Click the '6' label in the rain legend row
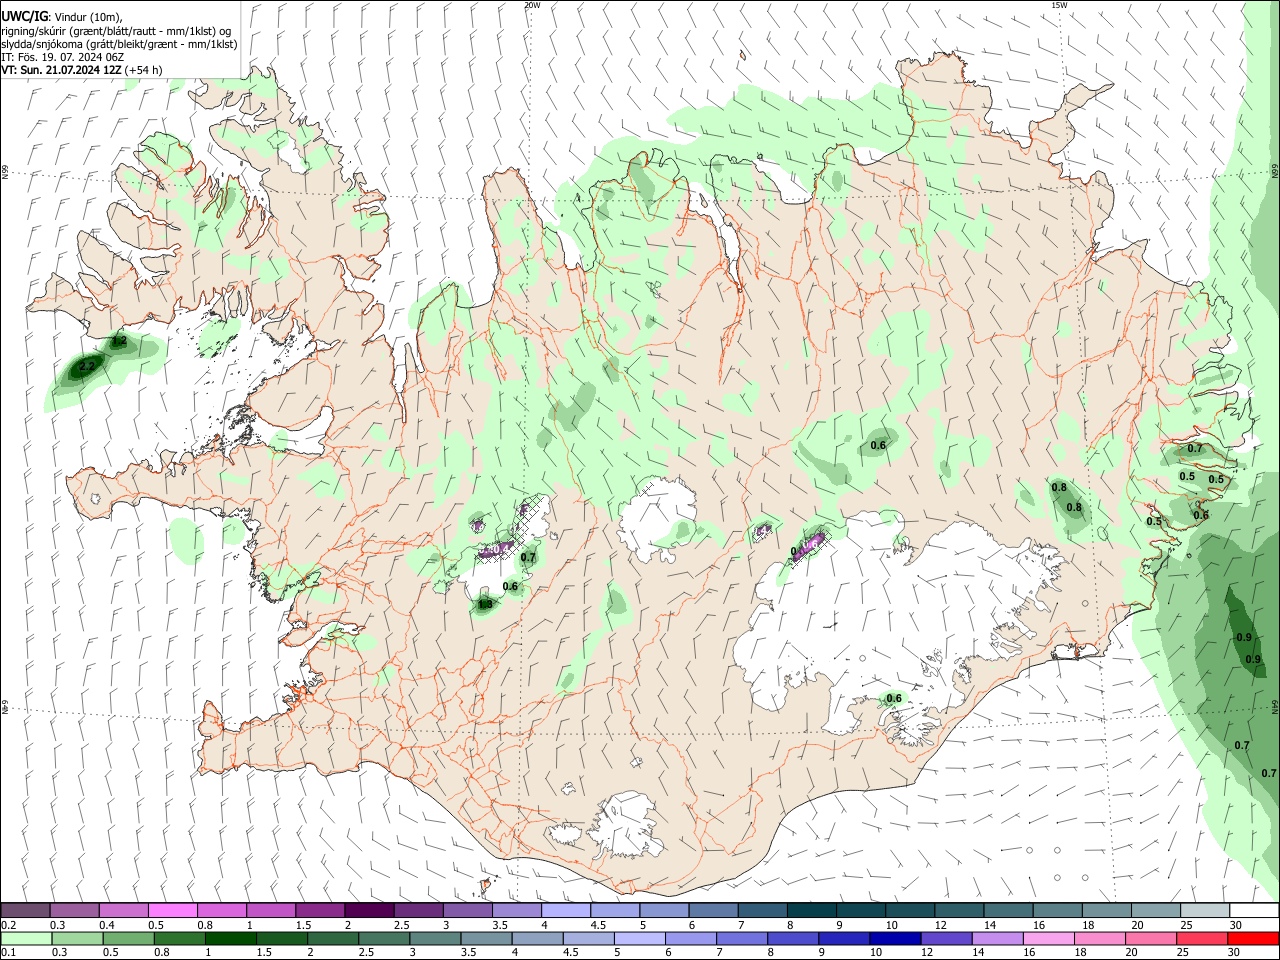1280x960 pixels. (x=668, y=952)
